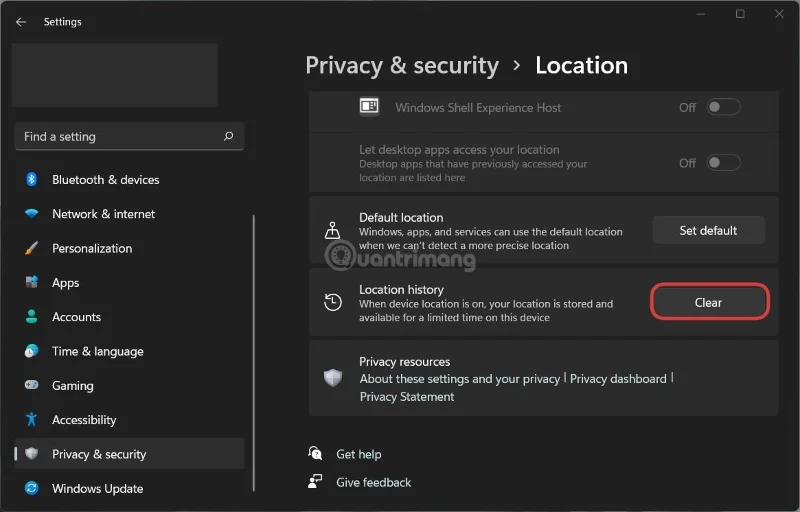
Task: Open Bluetooth & devices settings
Action: tap(130, 180)
